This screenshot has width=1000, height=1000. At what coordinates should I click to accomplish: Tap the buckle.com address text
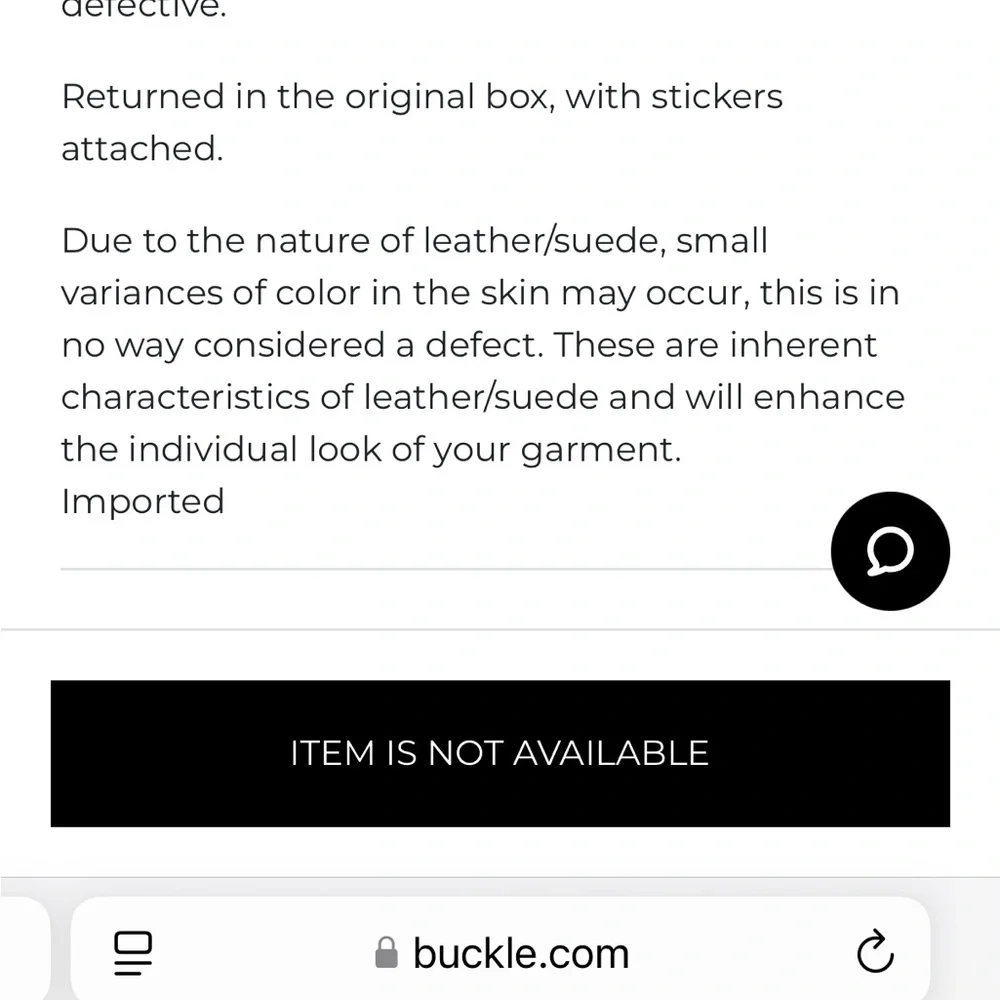point(520,953)
